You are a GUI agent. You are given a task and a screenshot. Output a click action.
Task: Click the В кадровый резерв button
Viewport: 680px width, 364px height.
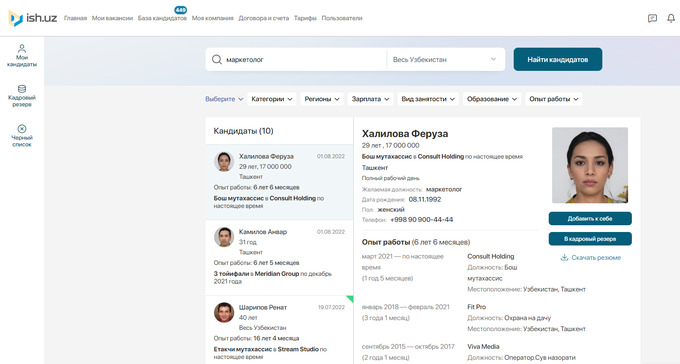click(590, 239)
